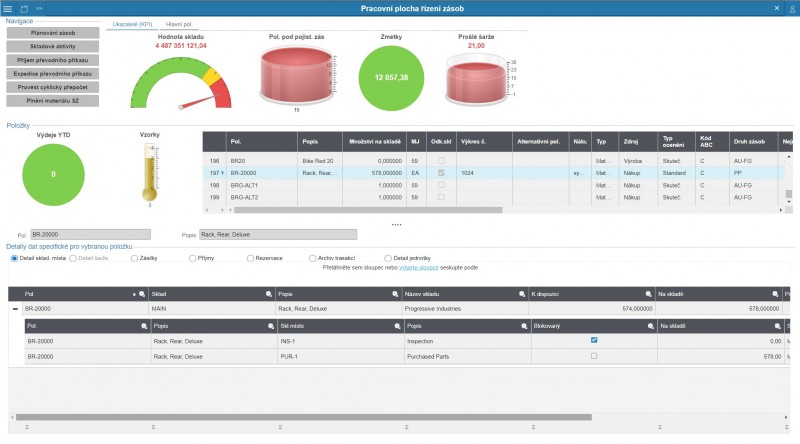Click the clipboard icon in top bar
The height and width of the screenshot is (444, 800).
coord(24,7)
